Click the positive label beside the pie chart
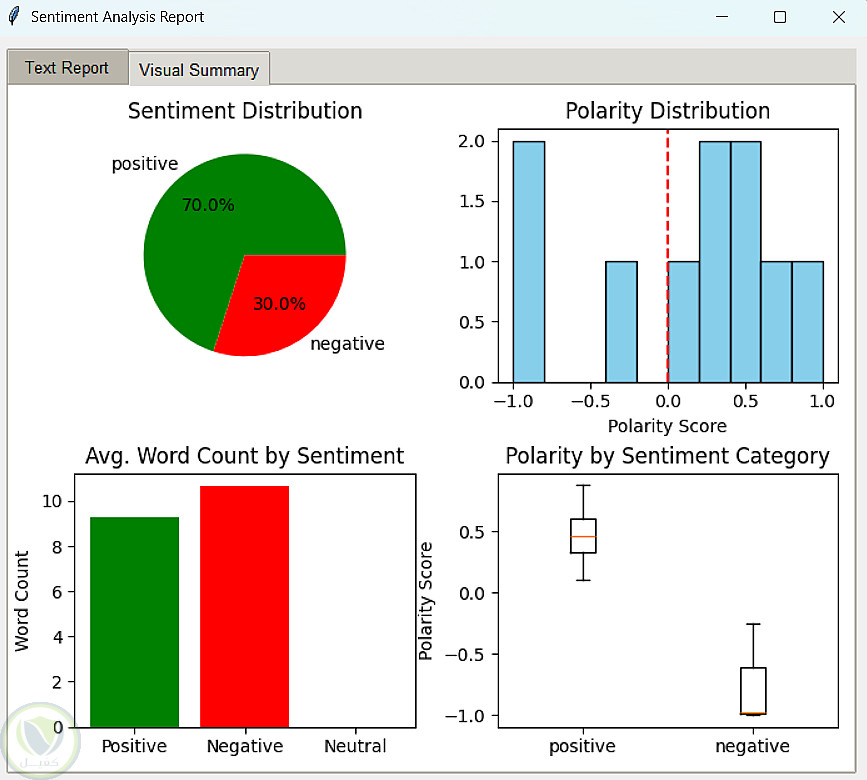This screenshot has height=780, width=867. point(145,164)
